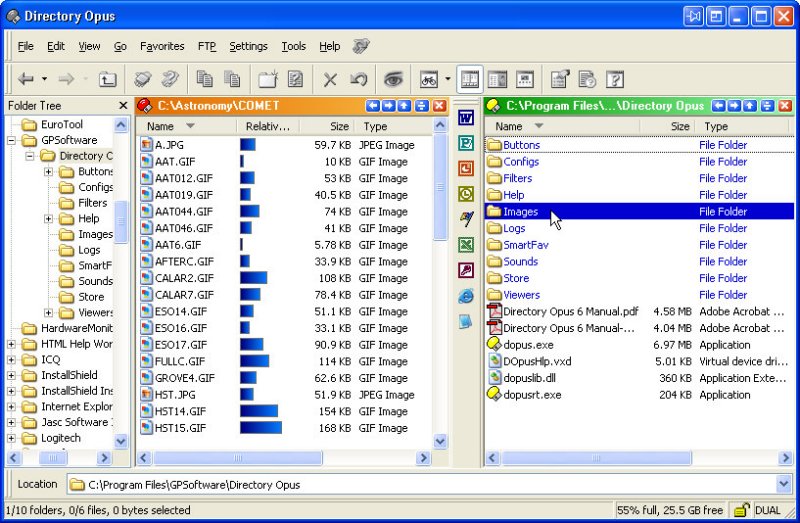Open the Location path dropdown arrow
The height and width of the screenshot is (523, 800).
[x=784, y=484]
